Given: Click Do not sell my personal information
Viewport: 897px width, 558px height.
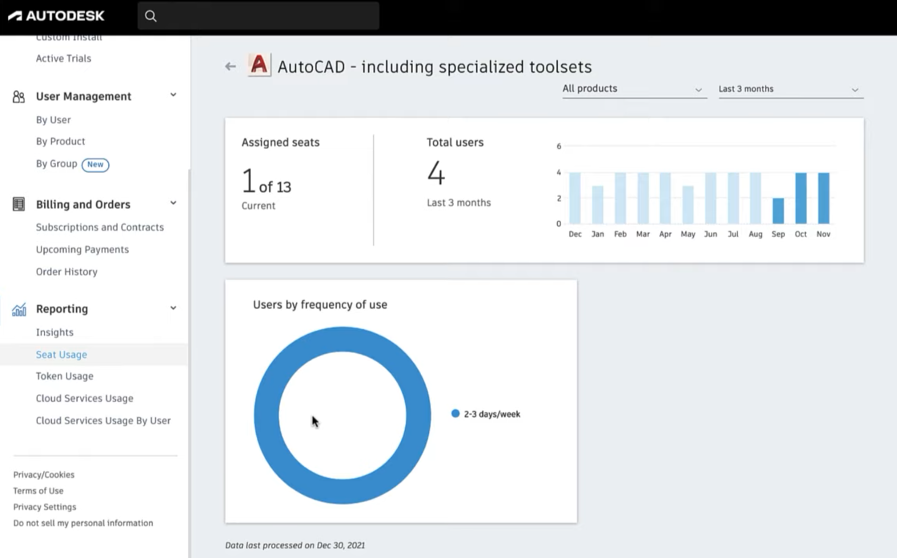Looking at the screenshot, I should [x=83, y=523].
